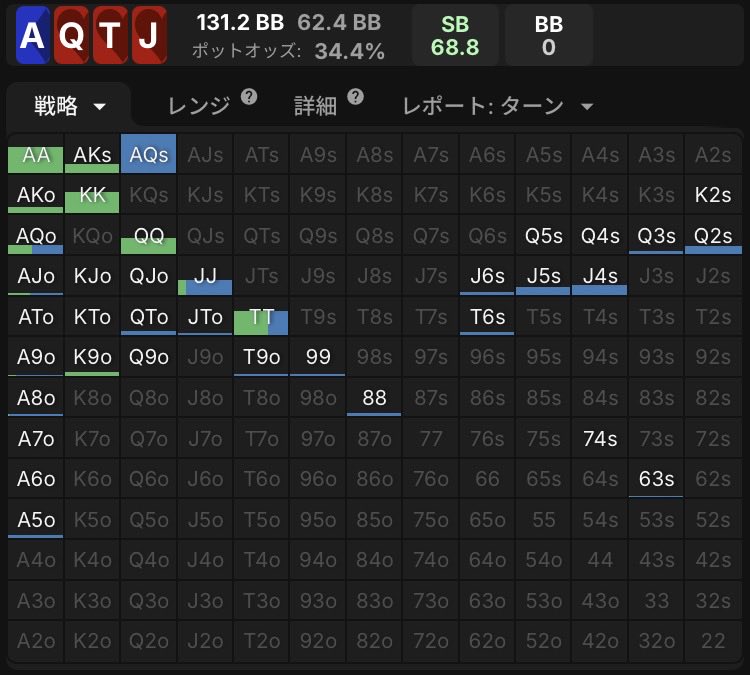Select the A5o hand cell
Screen dimensions: 750x675
click(x=35, y=519)
